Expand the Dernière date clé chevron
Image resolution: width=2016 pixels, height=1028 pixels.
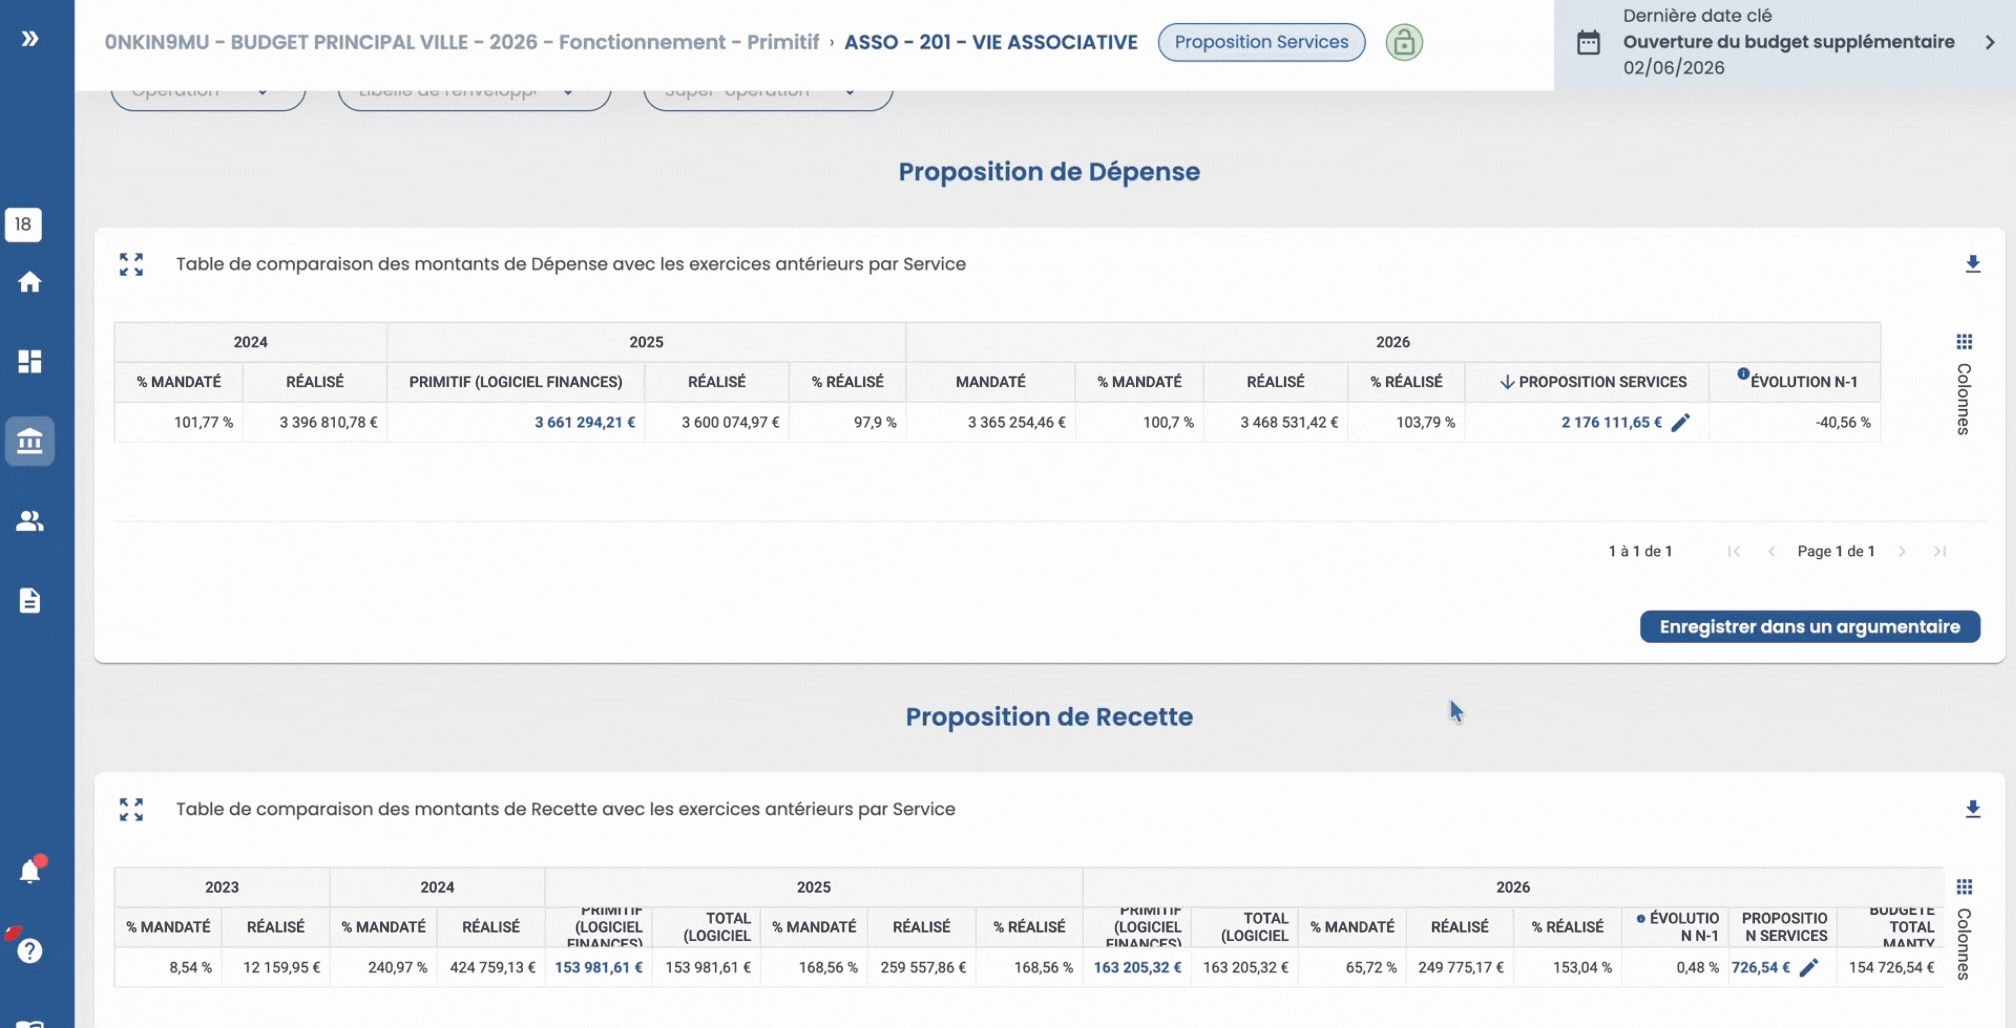coord(1989,42)
